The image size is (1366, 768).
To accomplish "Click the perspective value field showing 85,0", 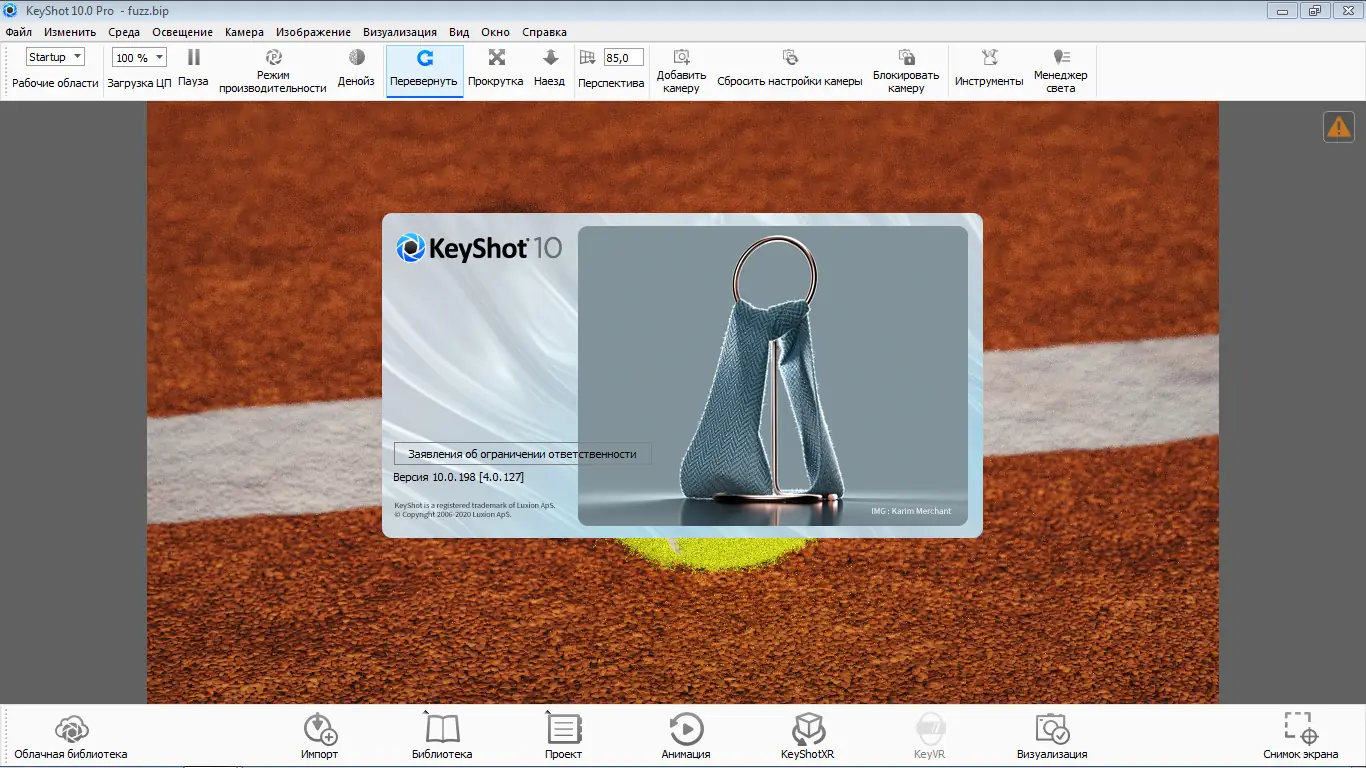I will 623,58.
